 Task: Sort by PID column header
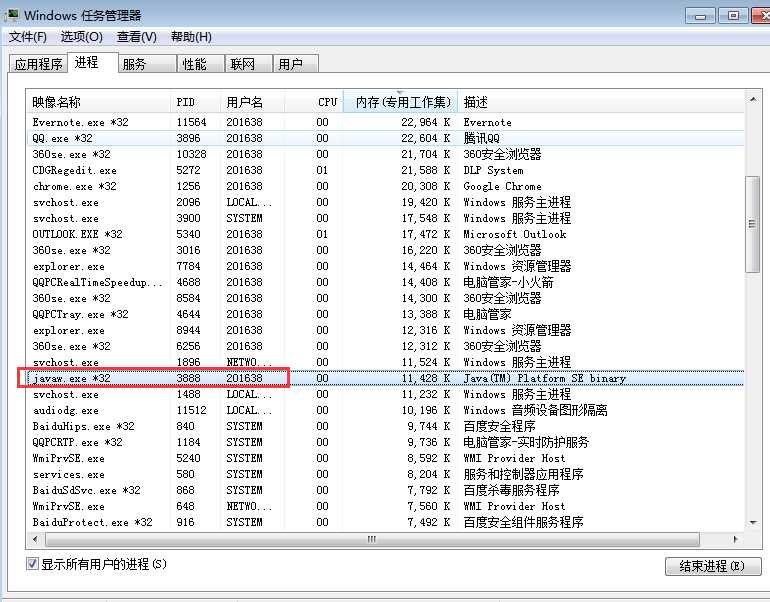click(x=195, y=102)
